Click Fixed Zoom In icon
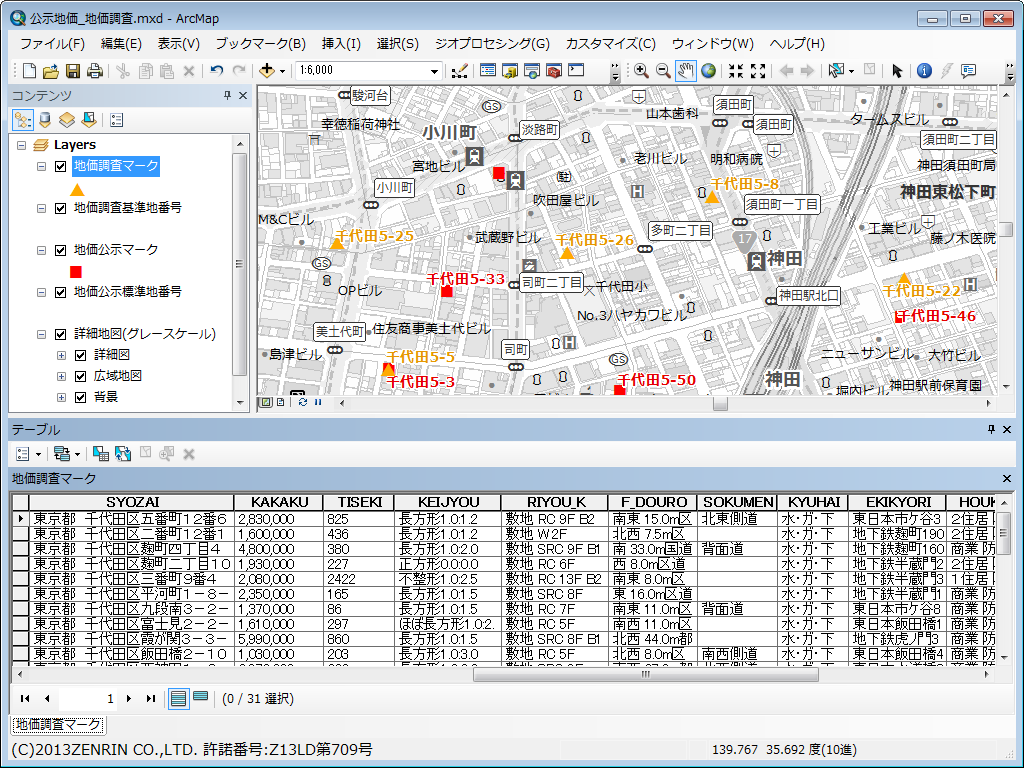The height and width of the screenshot is (768, 1024). (736, 71)
